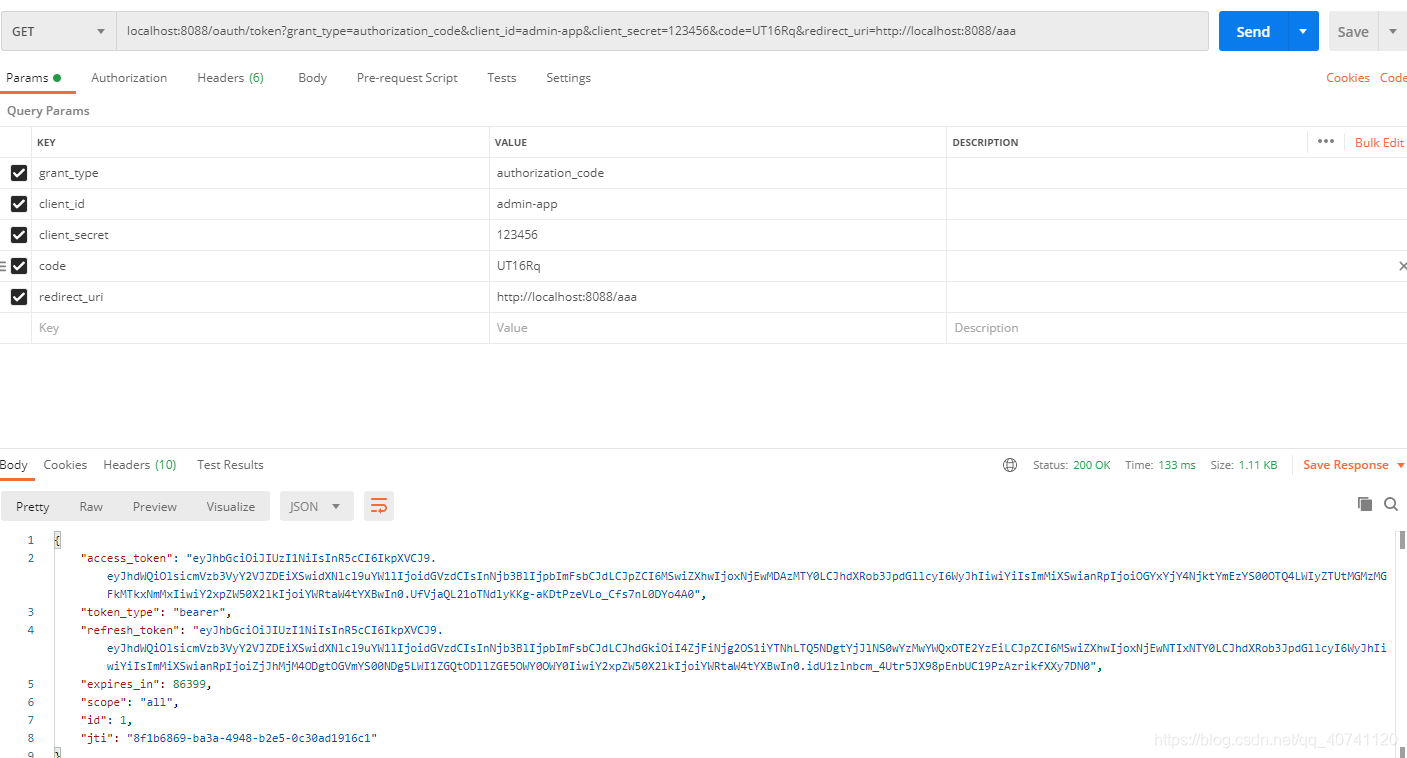Screen dimensions: 1407x758
Task: Click the Bulk Edit link
Action: tap(1379, 143)
